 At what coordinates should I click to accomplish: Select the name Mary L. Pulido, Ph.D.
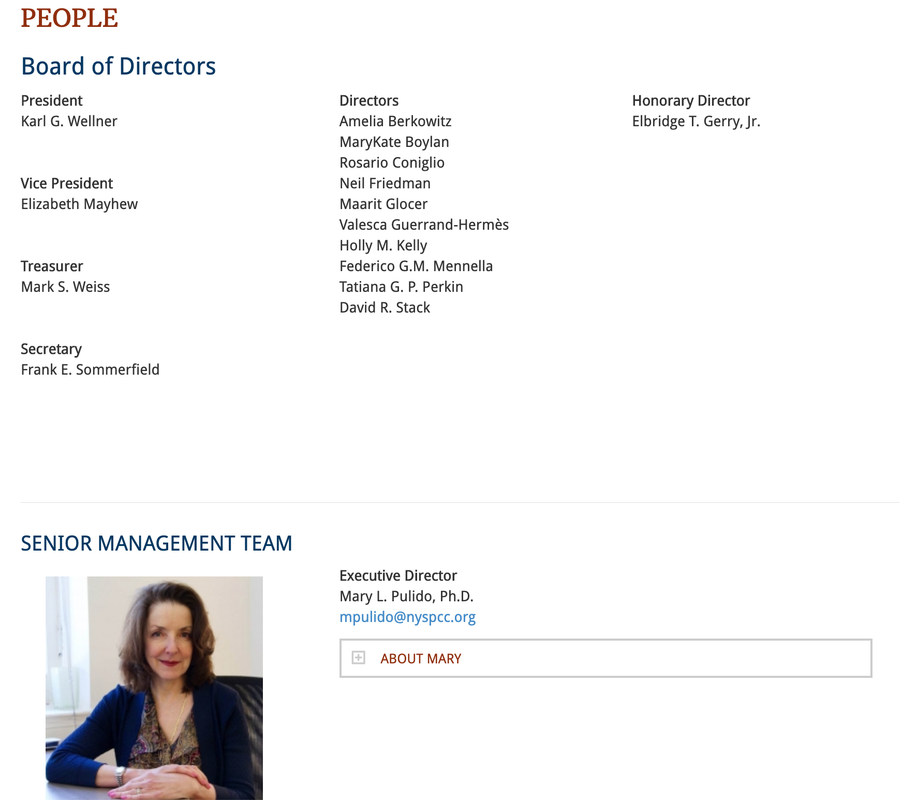point(406,597)
